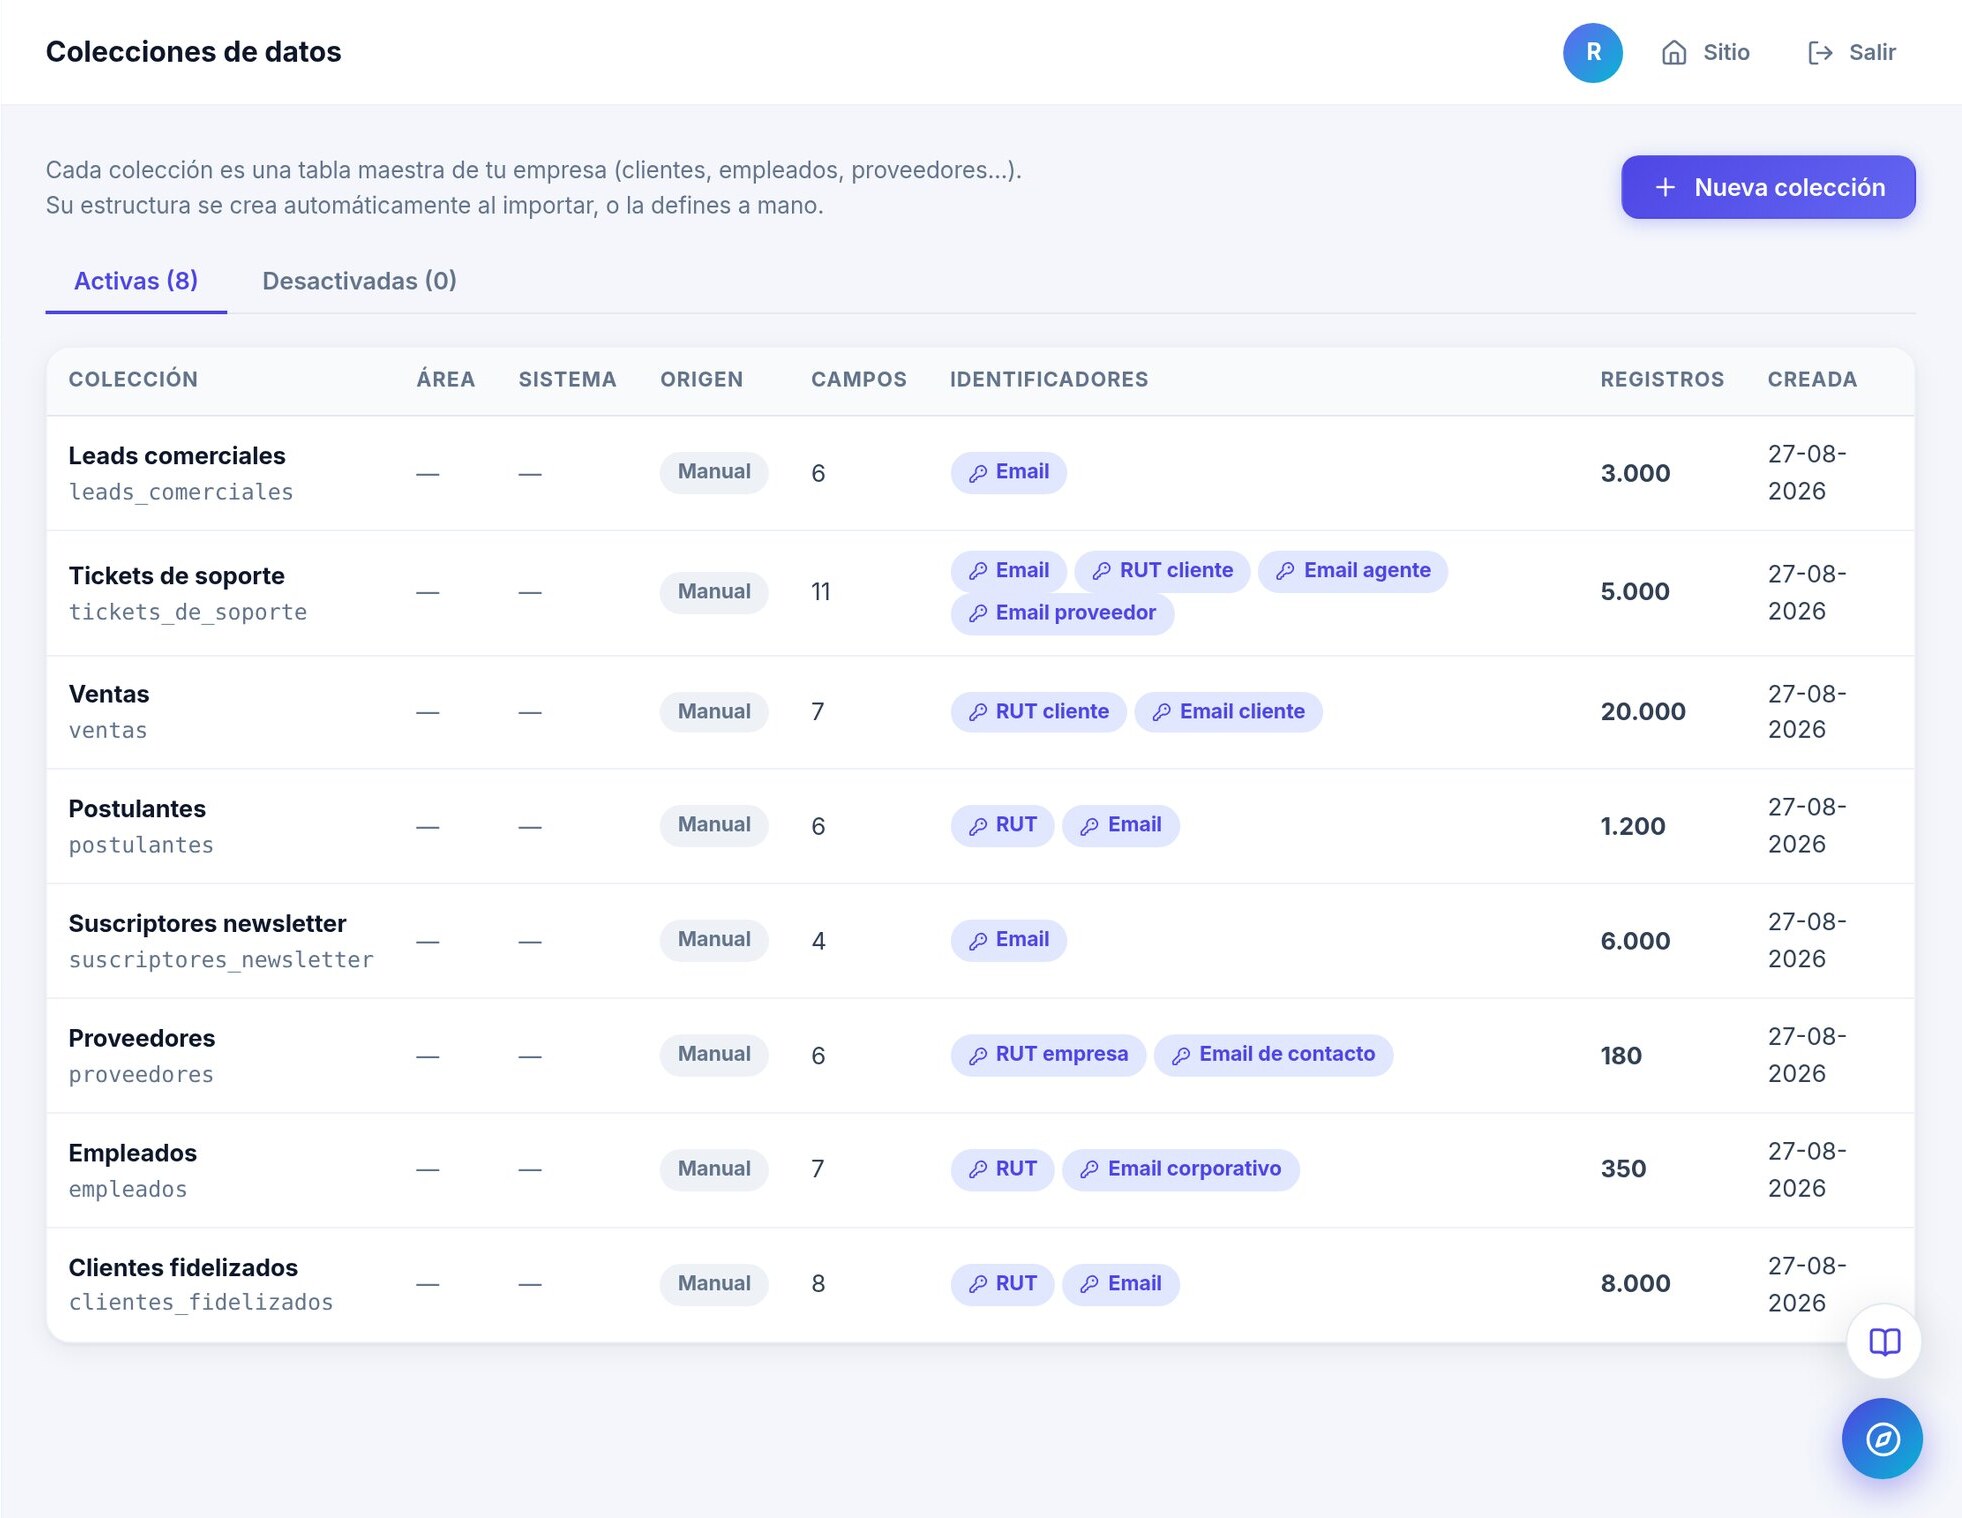The height and width of the screenshot is (1518, 1962).
Task: Open the Clientes fidelizados collection
Action: 183,1268
